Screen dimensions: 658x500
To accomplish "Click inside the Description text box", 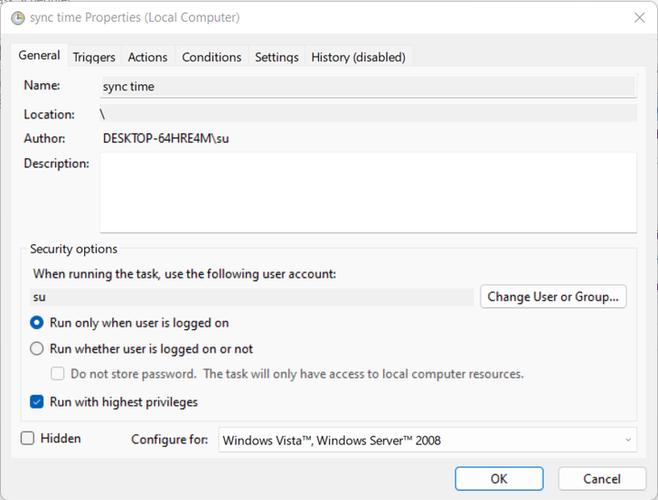I will click(368, 192).
